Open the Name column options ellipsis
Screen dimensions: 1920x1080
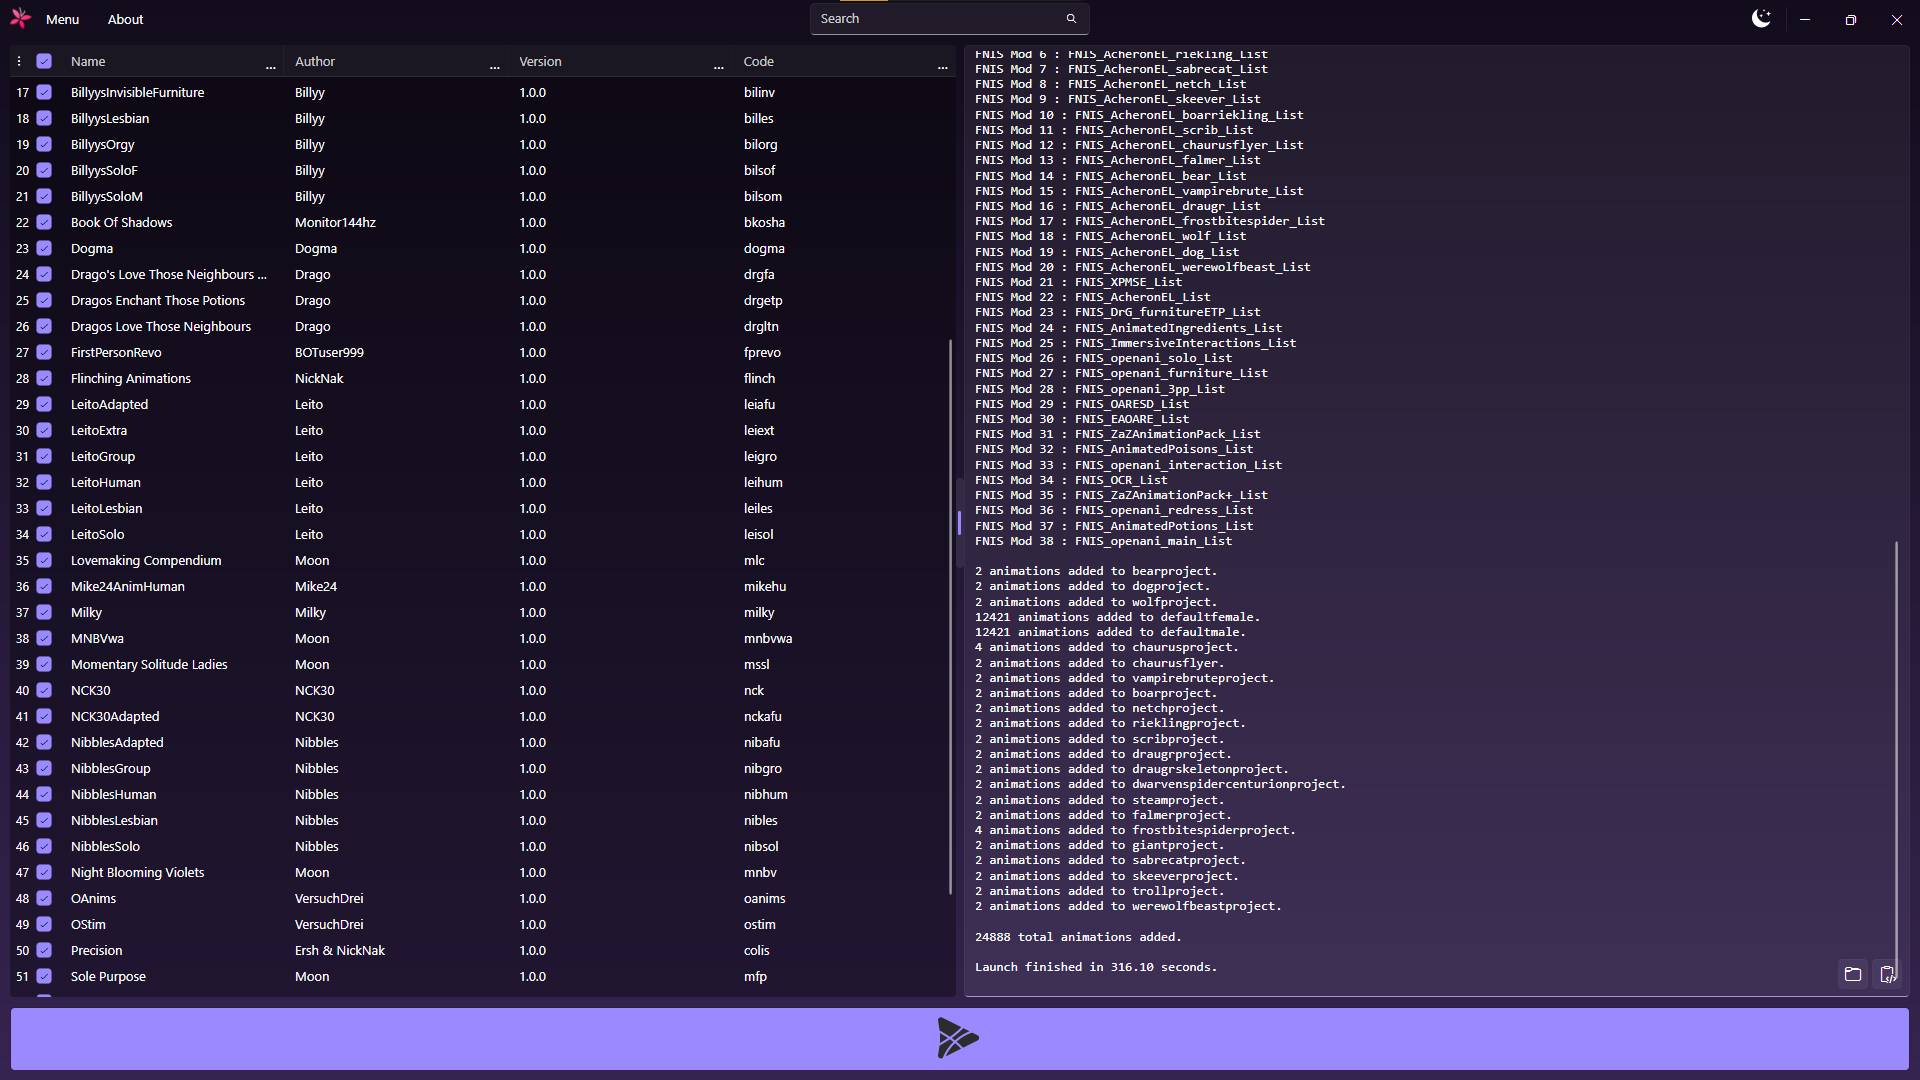click(x=270, y=66)
